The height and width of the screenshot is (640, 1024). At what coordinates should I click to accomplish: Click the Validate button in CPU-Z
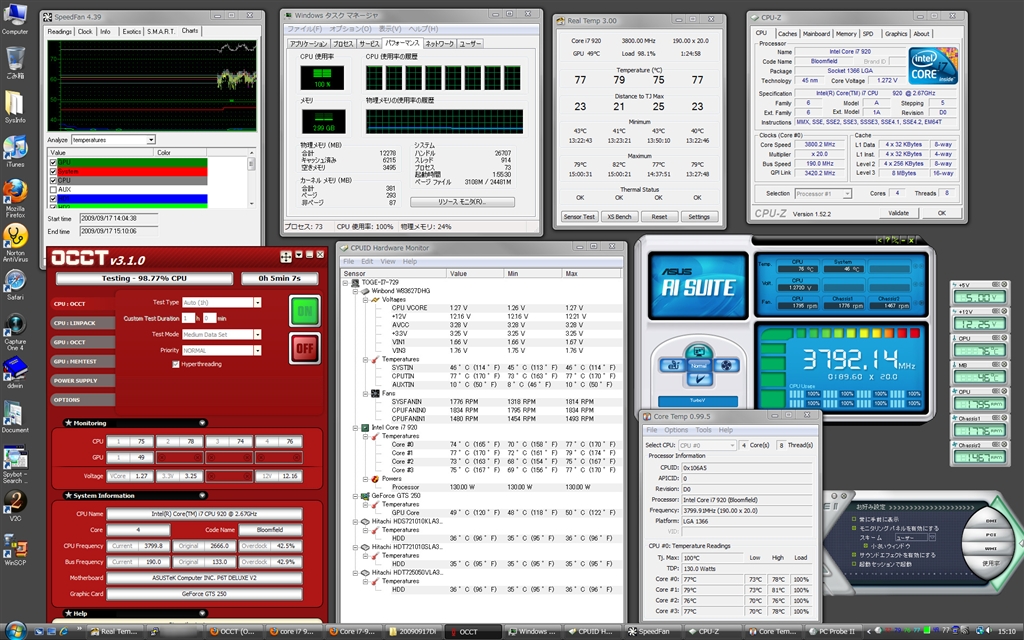(x=899, y=212)
